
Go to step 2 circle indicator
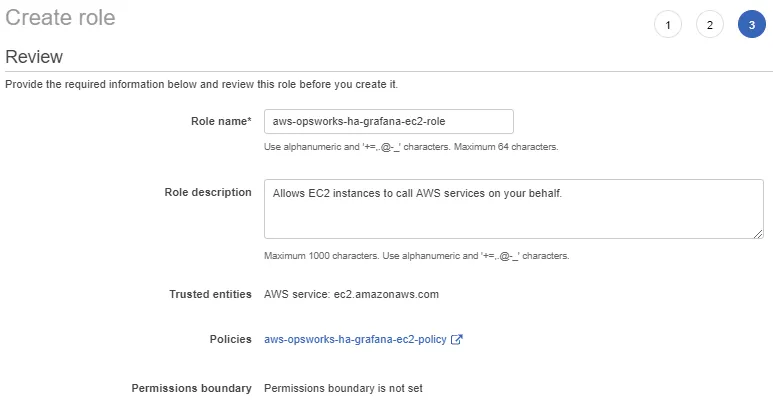[709, 25]
